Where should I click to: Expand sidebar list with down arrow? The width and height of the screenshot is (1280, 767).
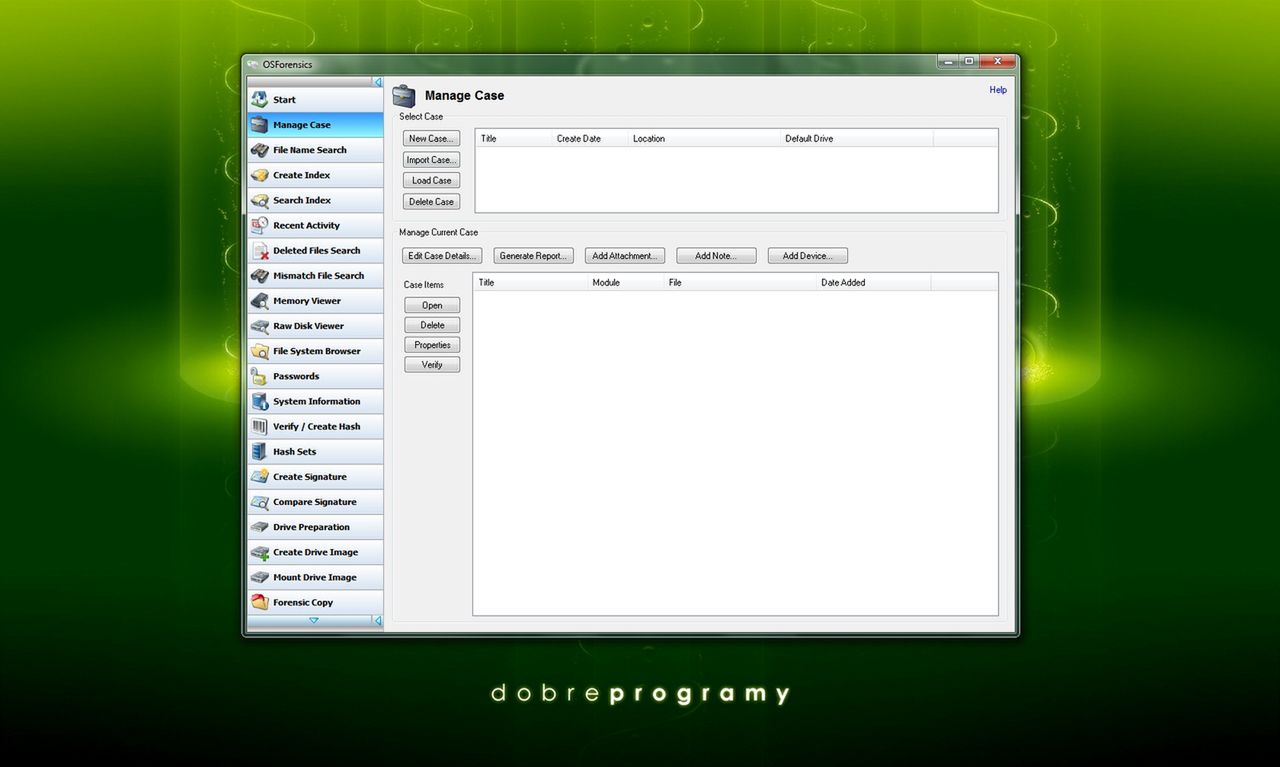coord(313,621)
